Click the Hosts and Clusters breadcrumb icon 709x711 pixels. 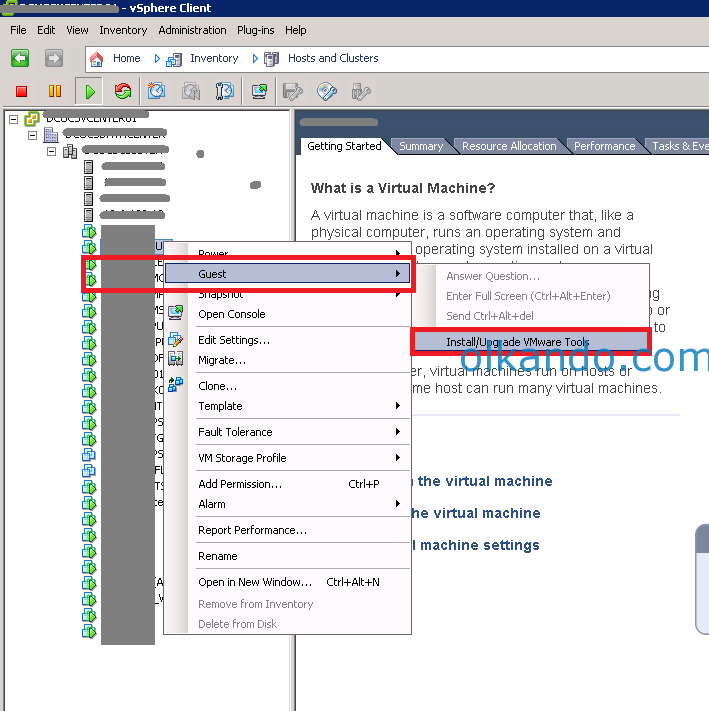tap(271, 59)
